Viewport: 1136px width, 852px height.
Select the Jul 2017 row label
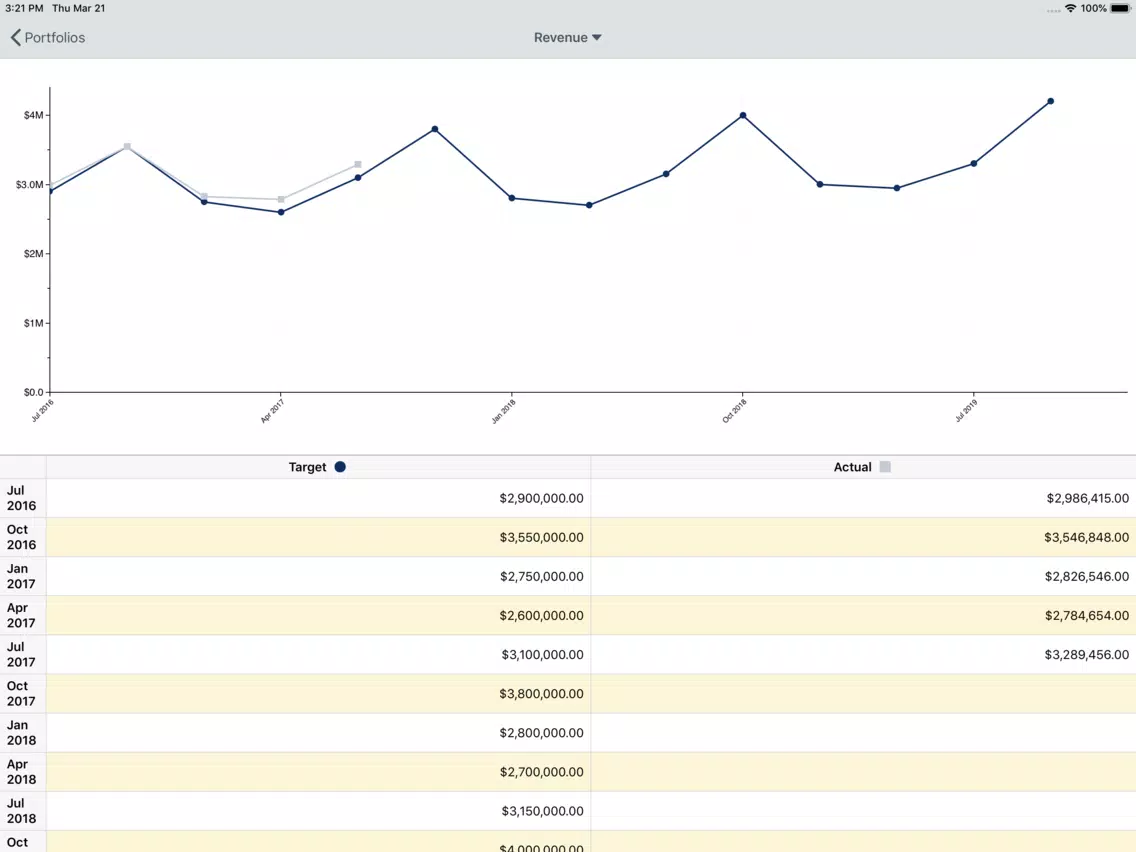[x=21, y=655]
